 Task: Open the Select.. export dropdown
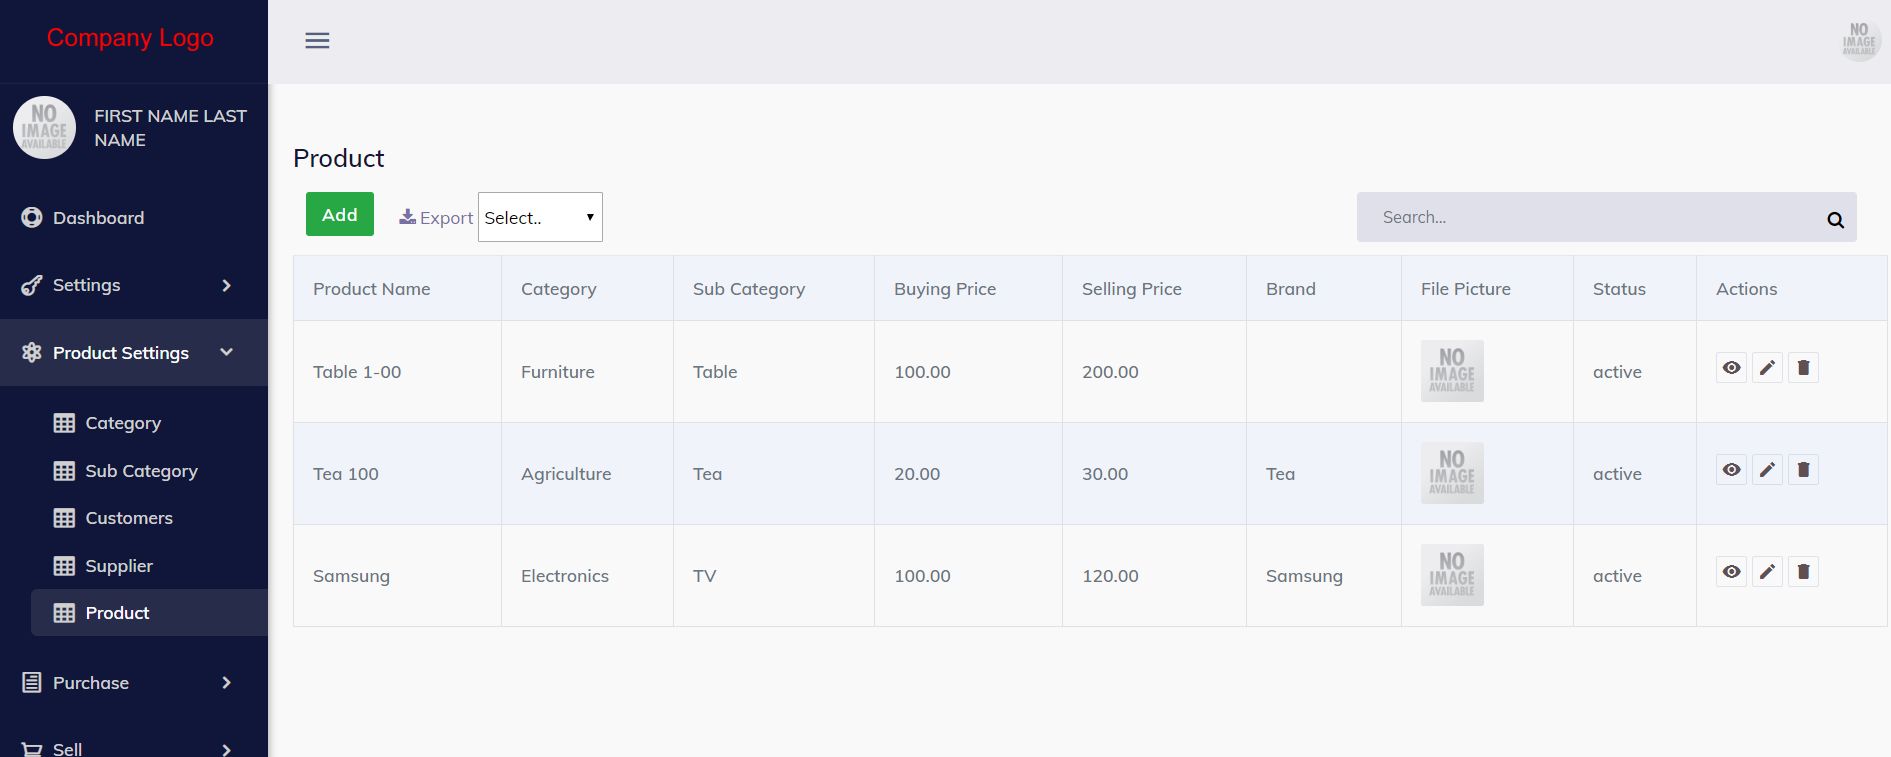[x=540, y=217]
